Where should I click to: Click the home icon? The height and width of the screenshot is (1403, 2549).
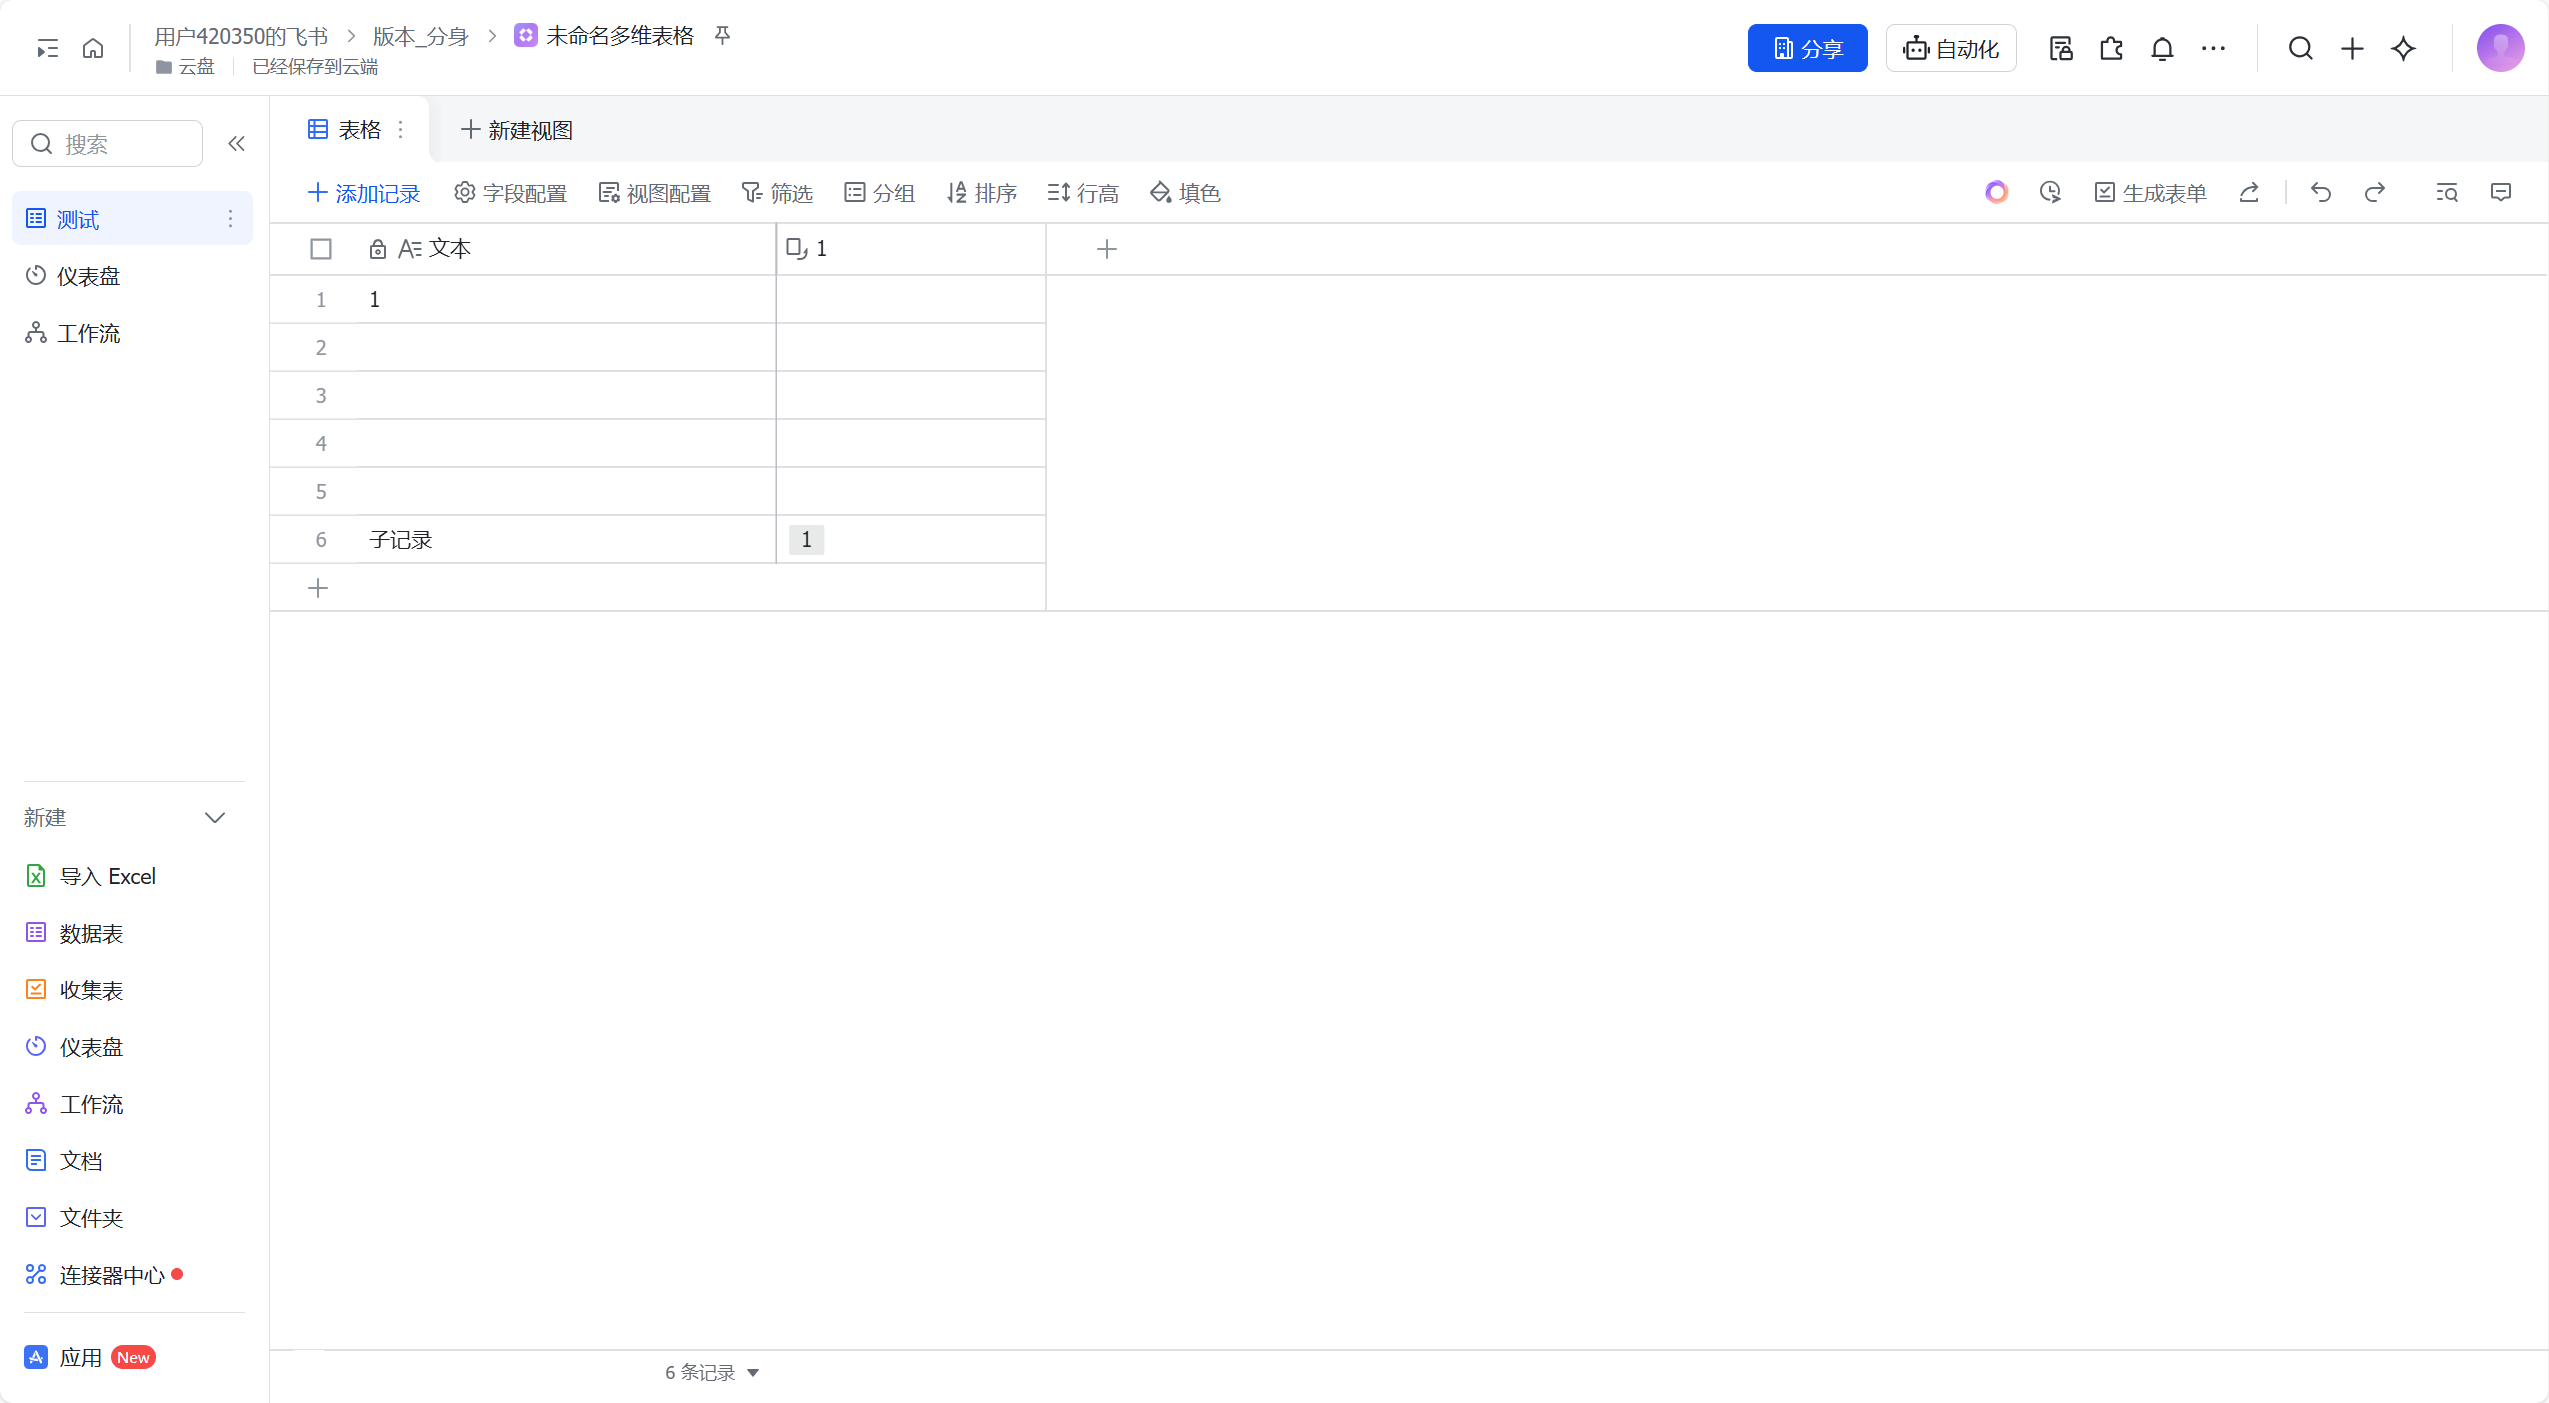pos(93,48)
